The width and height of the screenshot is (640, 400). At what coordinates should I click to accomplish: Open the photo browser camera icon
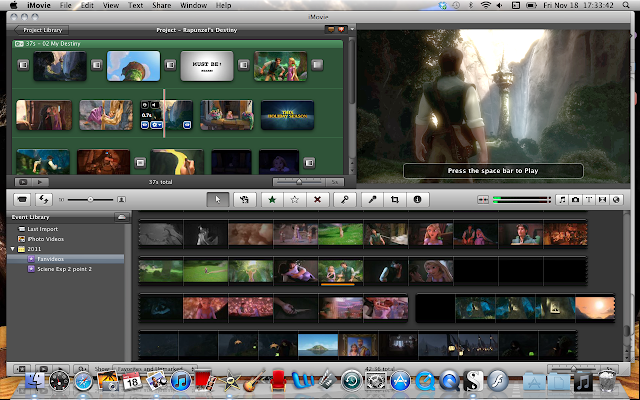(575, 200)
